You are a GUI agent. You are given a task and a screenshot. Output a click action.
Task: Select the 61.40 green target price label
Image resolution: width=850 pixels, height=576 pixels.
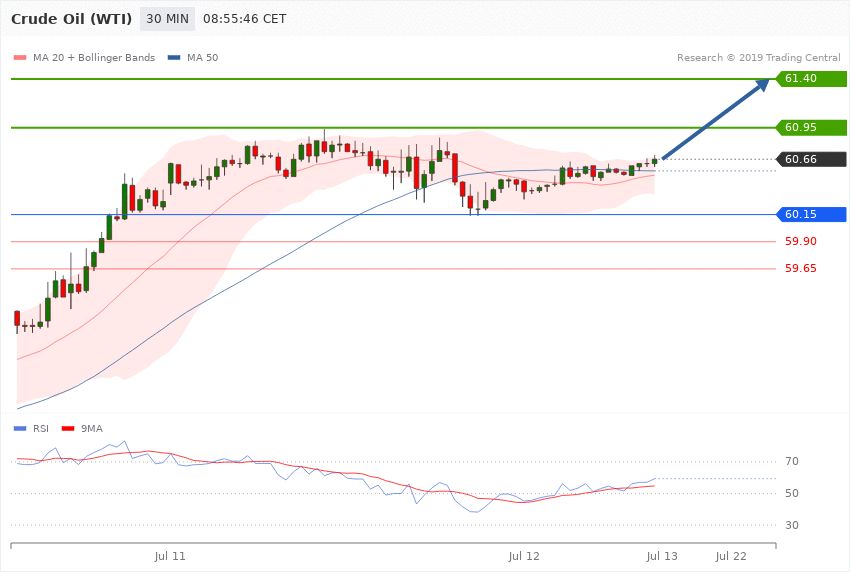tap(812, 79)
